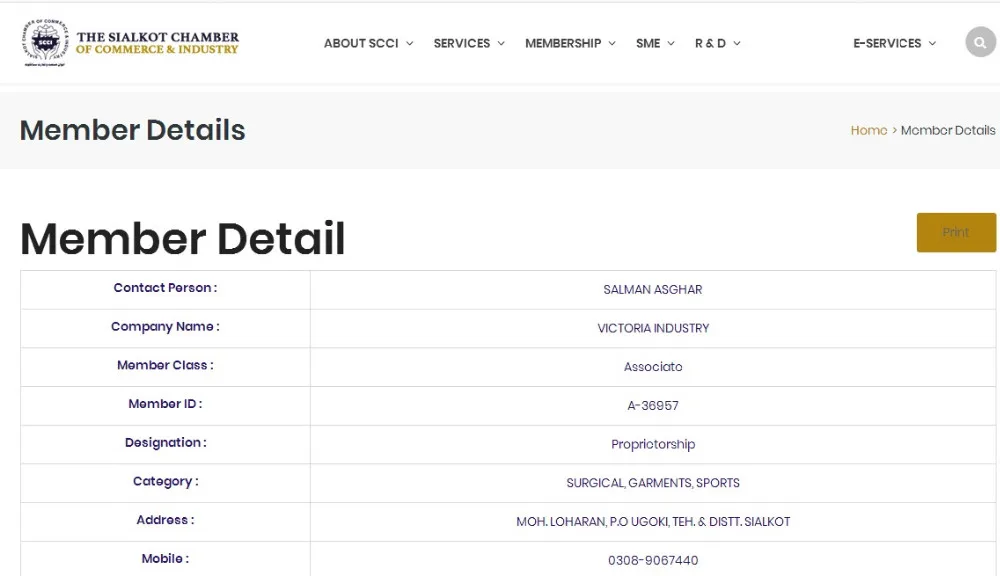Open the SME menu
Screen dimensions: 1000x576
pyautogui.click(x=655, y=43)
